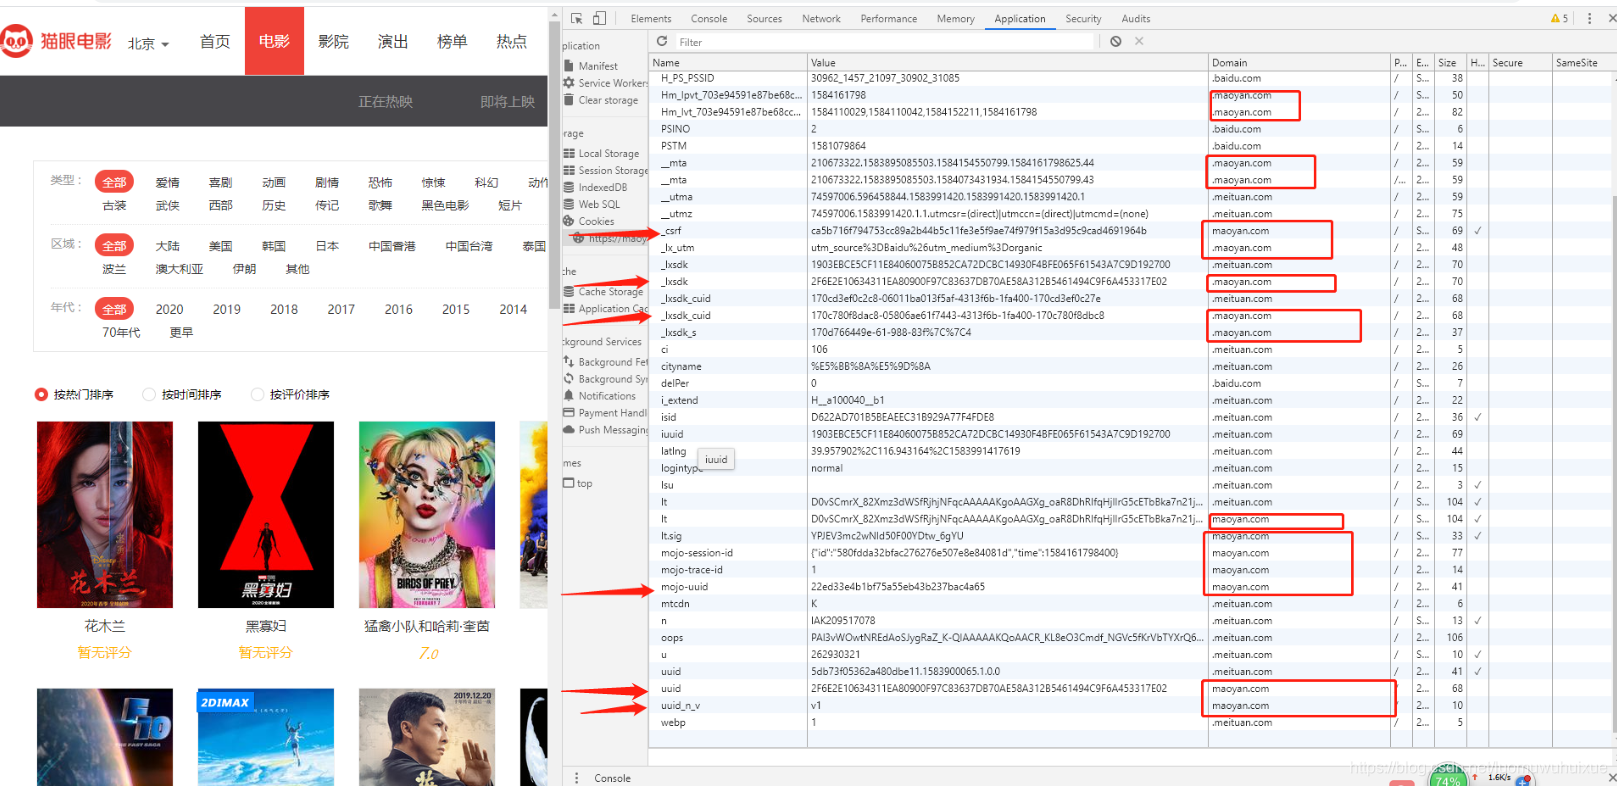Switch to the Network tab
1617x786 pixels.
click(821, 19)
